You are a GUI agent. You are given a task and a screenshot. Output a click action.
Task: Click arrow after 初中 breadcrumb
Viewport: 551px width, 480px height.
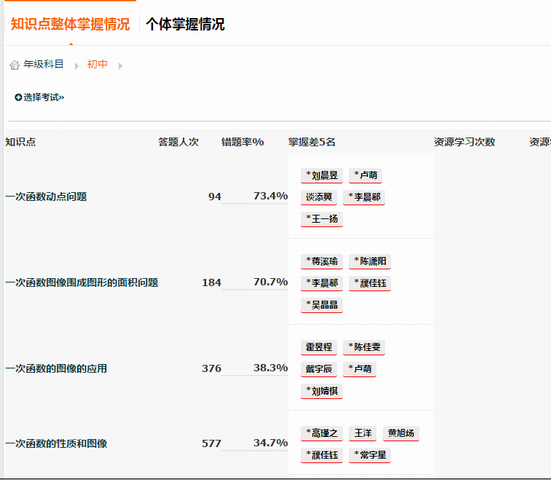pyautogui.click(x=120, y=66)
